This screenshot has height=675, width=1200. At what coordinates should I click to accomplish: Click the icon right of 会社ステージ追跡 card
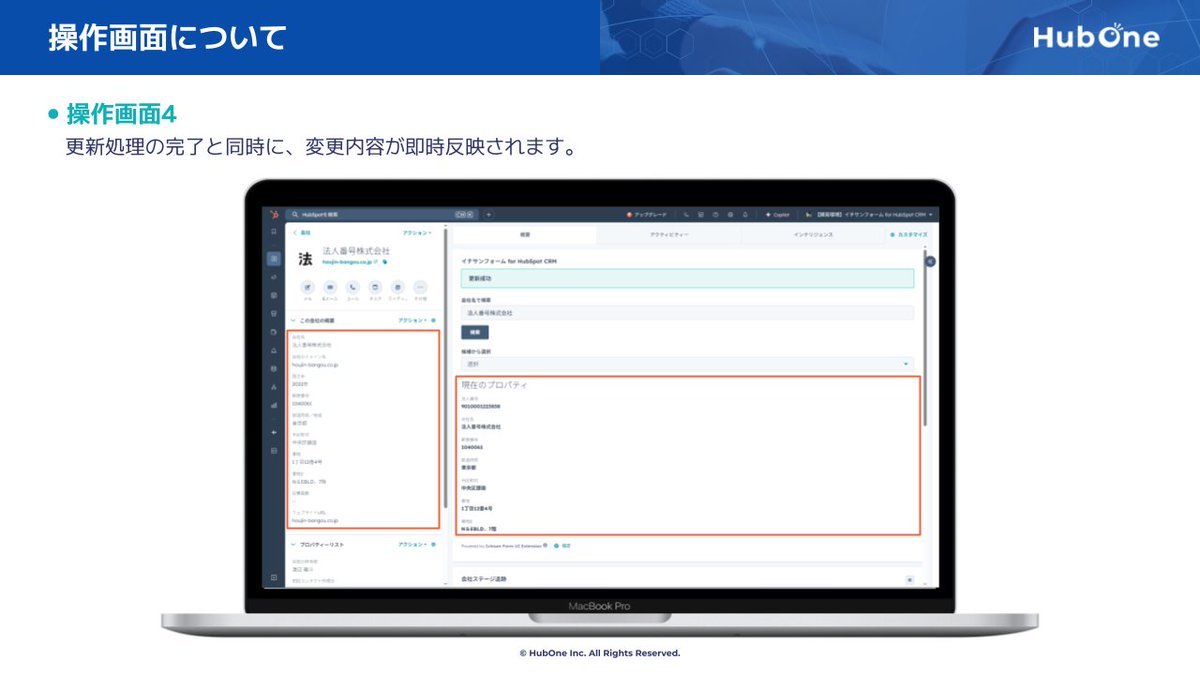click(x=910, y=579)
